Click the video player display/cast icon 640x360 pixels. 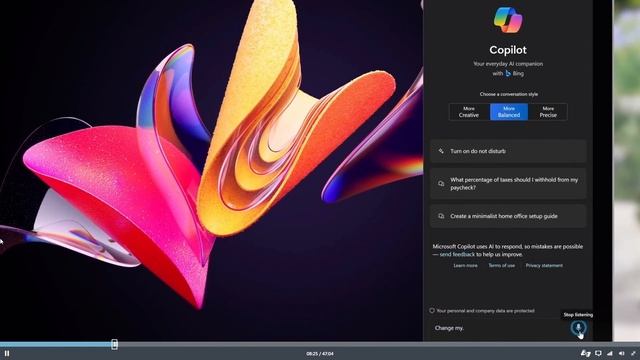coord(598,353)
